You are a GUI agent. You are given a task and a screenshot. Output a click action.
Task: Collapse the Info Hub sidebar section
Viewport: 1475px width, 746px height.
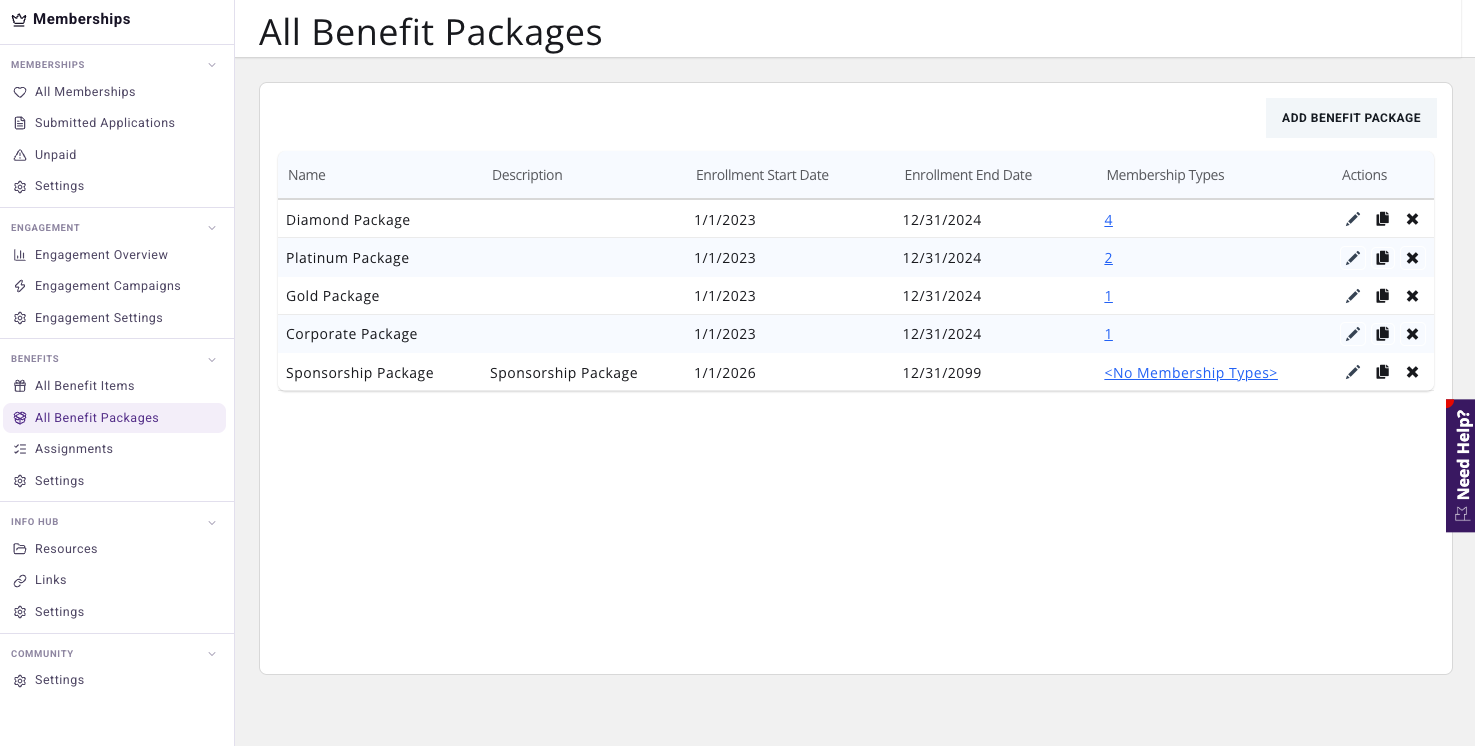click(x=212, y=522)
